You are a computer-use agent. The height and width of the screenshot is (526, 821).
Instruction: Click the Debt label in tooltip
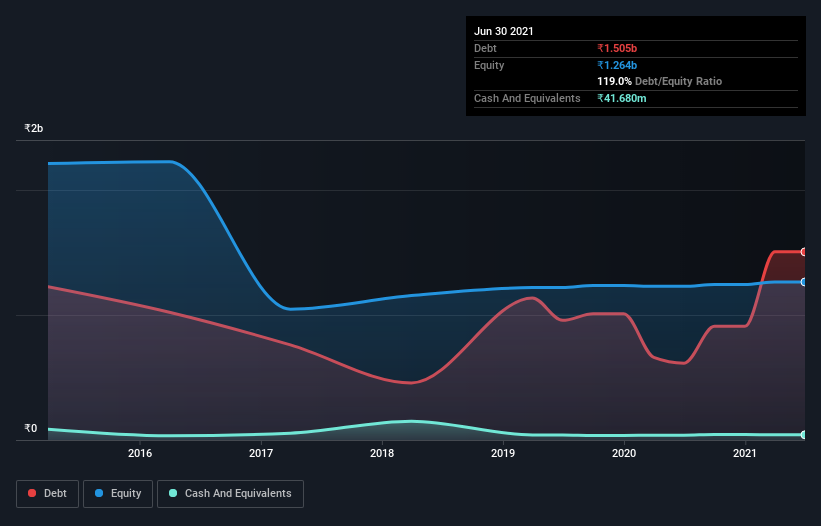pyautogui.click(x=485, y=48)
